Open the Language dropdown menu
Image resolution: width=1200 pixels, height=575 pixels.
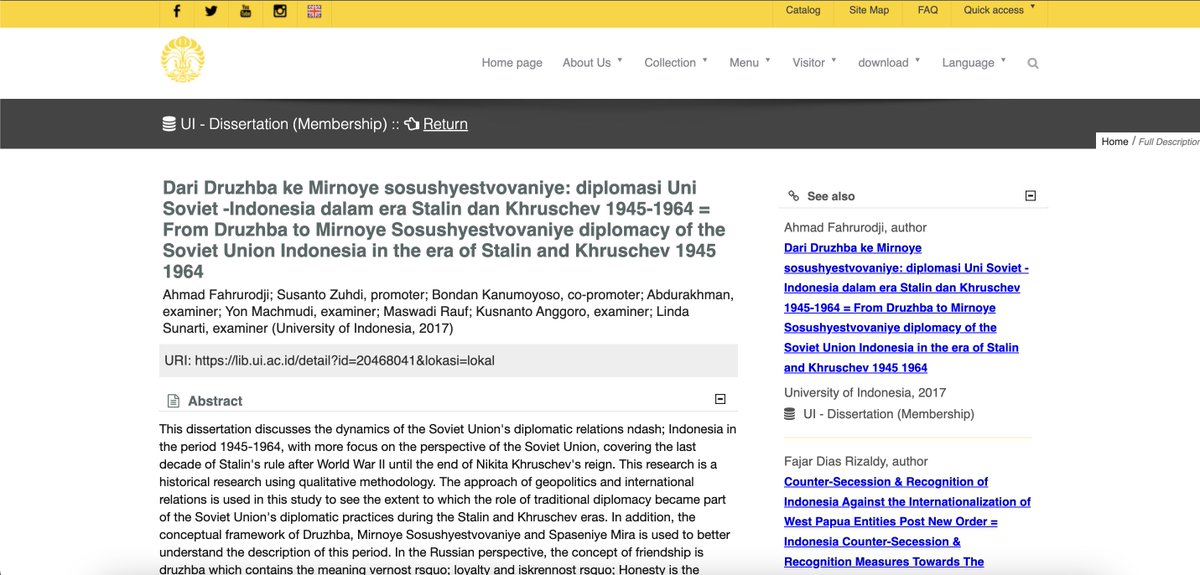[974, 62]
